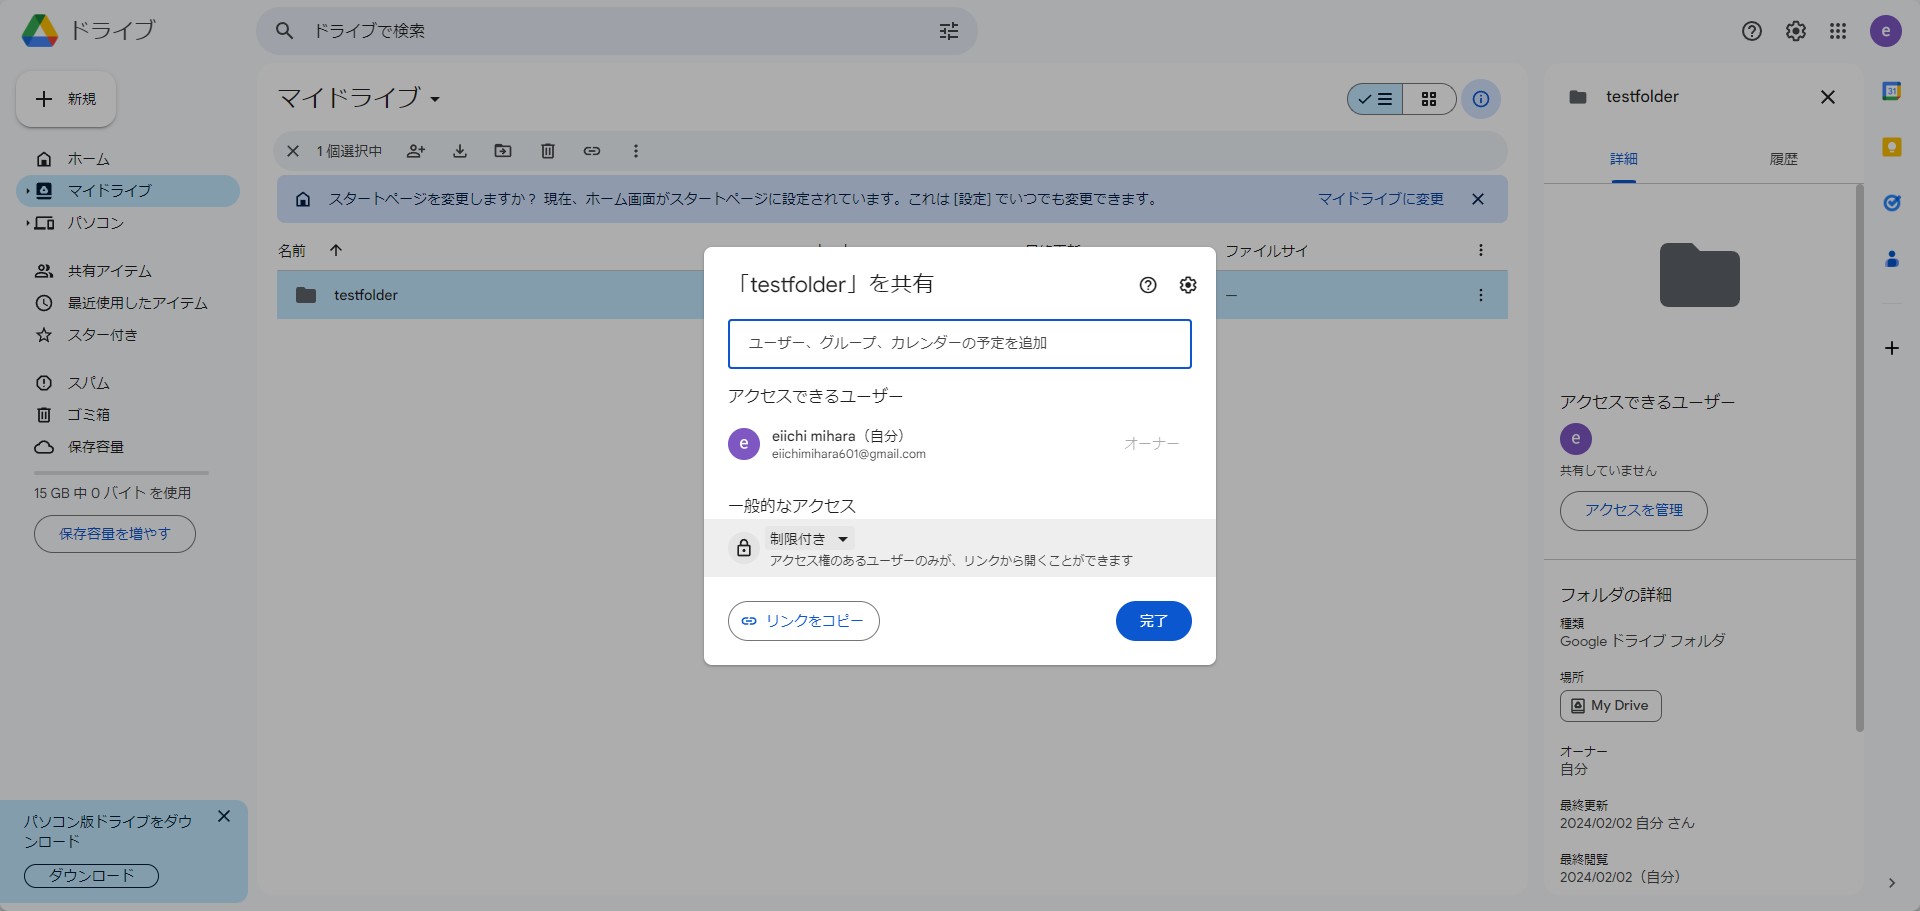Toggle name sort direction arrow
This screenshot has width=1920, height=911.
pos(336,250)
